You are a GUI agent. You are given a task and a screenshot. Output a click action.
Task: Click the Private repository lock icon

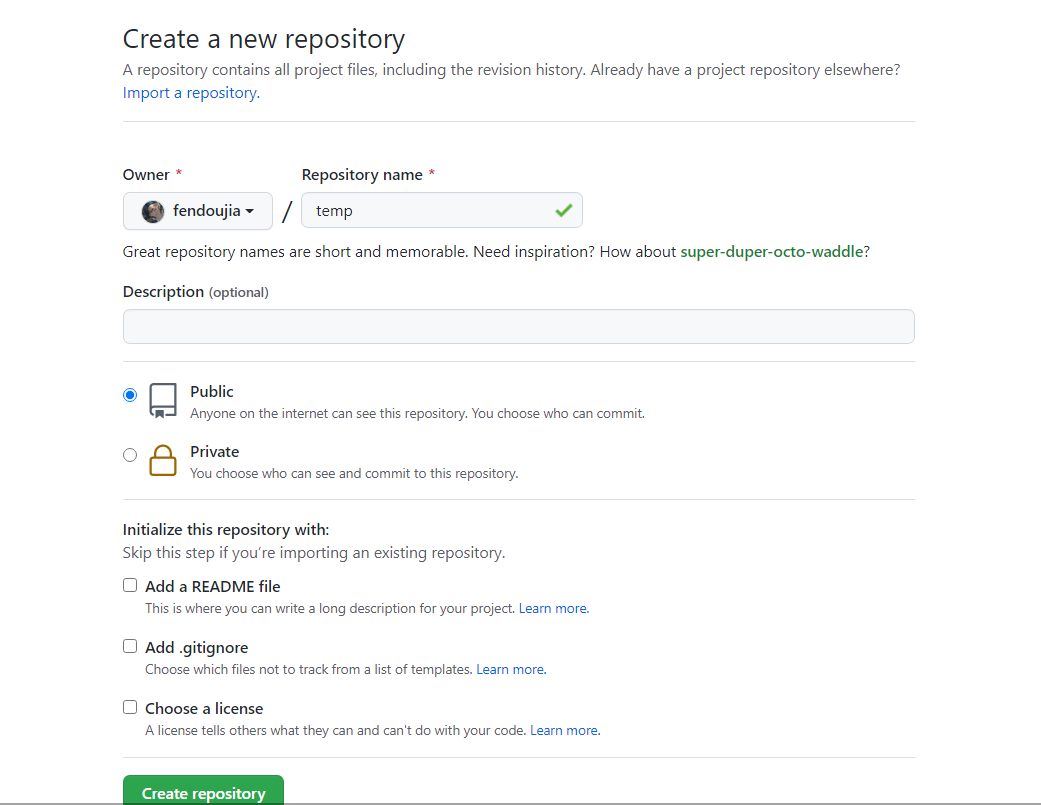click(x=163, y=461)
